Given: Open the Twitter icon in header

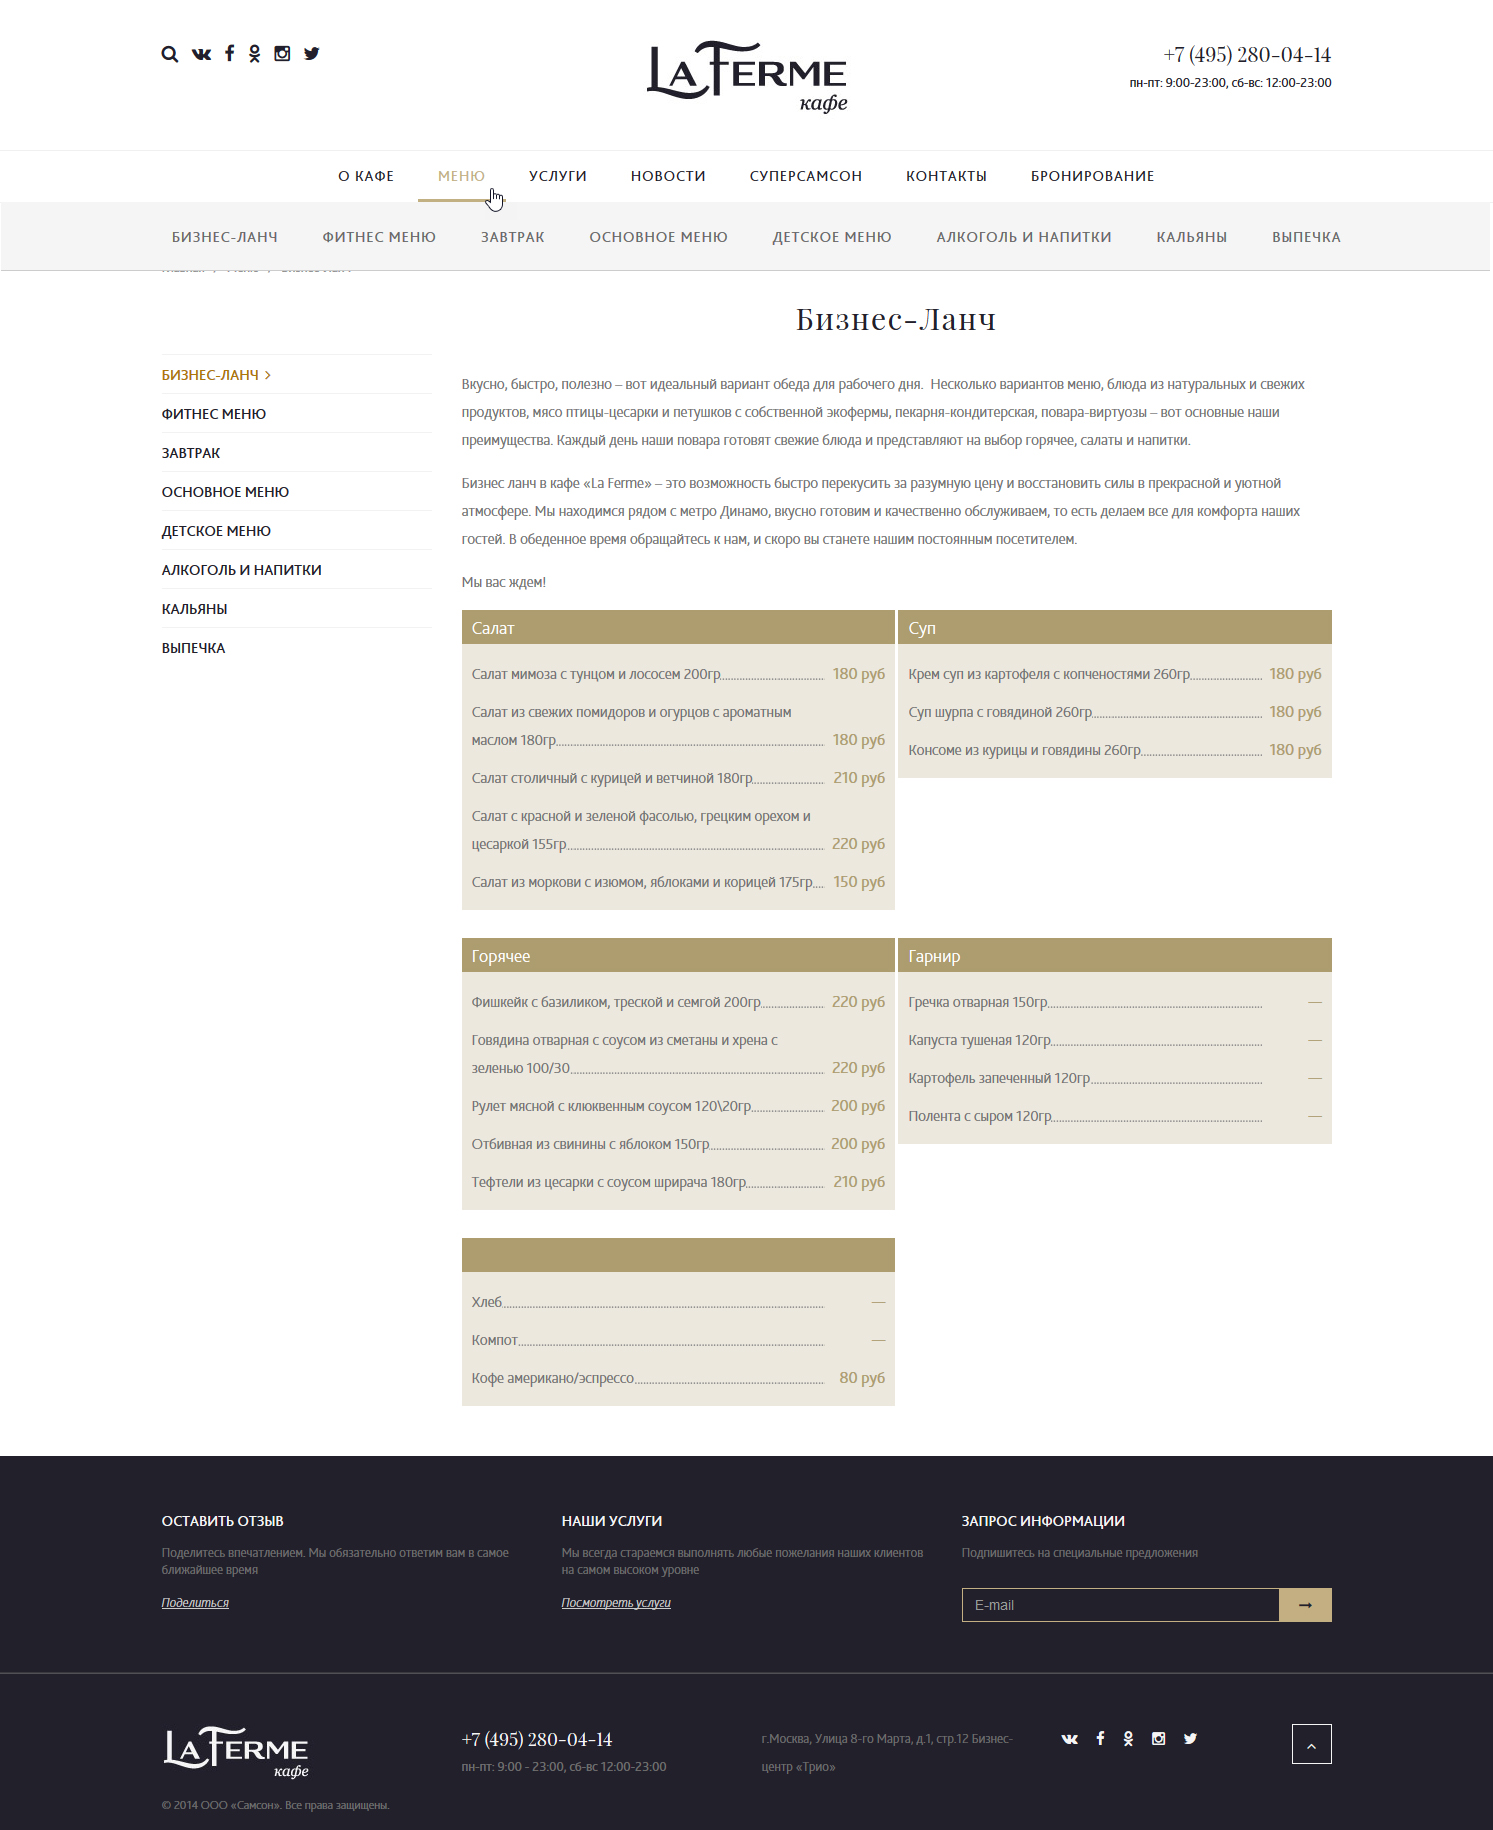Looking at the screenshot, I should coord(312,54).
